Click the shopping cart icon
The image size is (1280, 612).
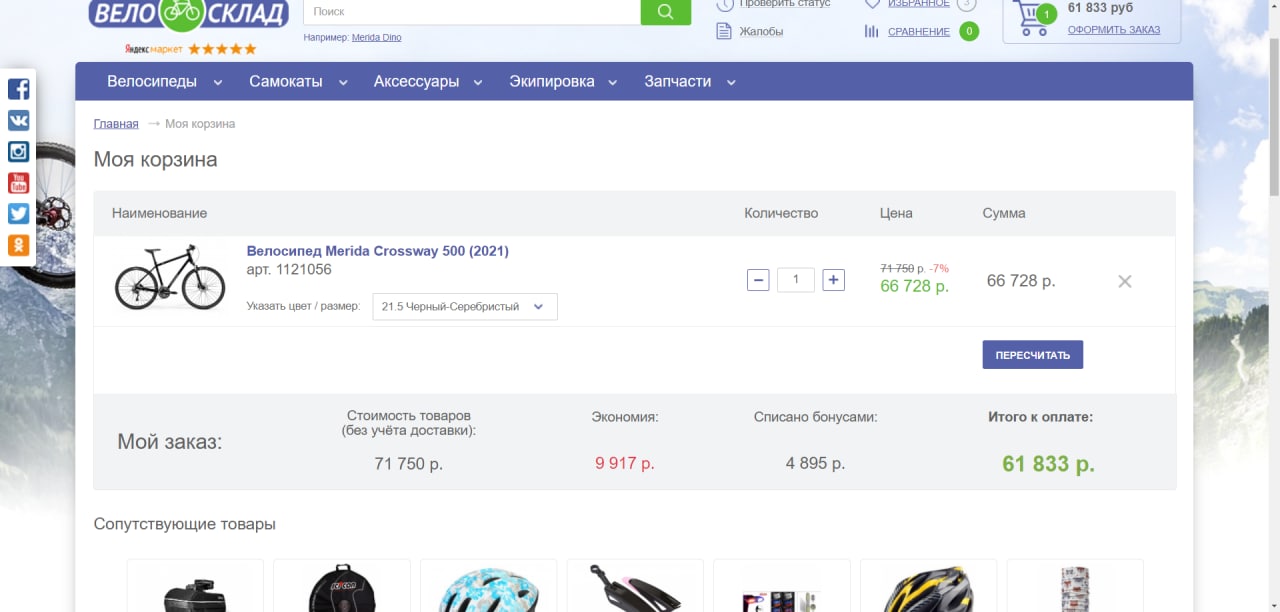click(x=1032, y=18)
